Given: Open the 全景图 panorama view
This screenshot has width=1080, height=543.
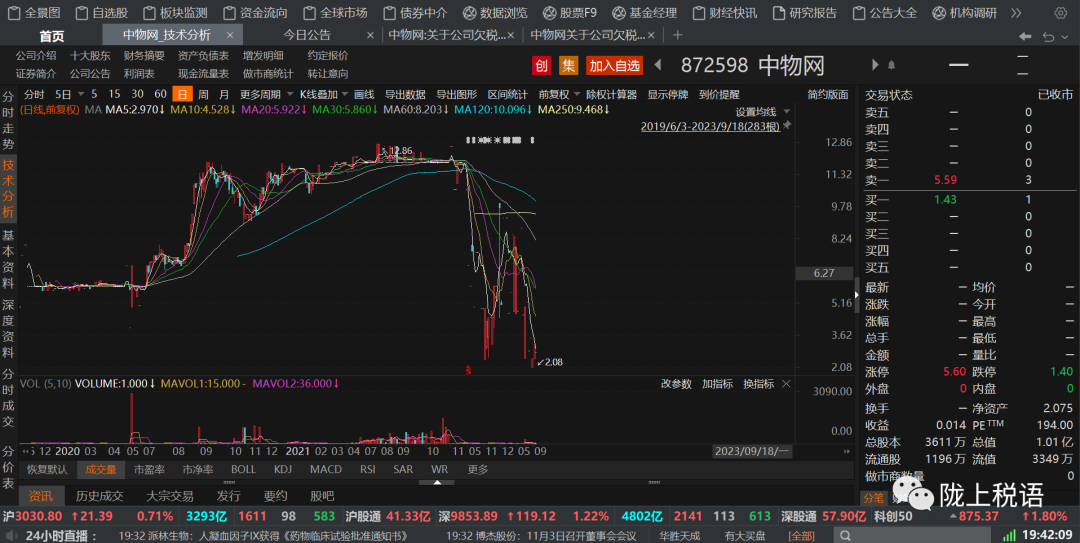Looking at the screenshot, I should [x=34, y=12].
